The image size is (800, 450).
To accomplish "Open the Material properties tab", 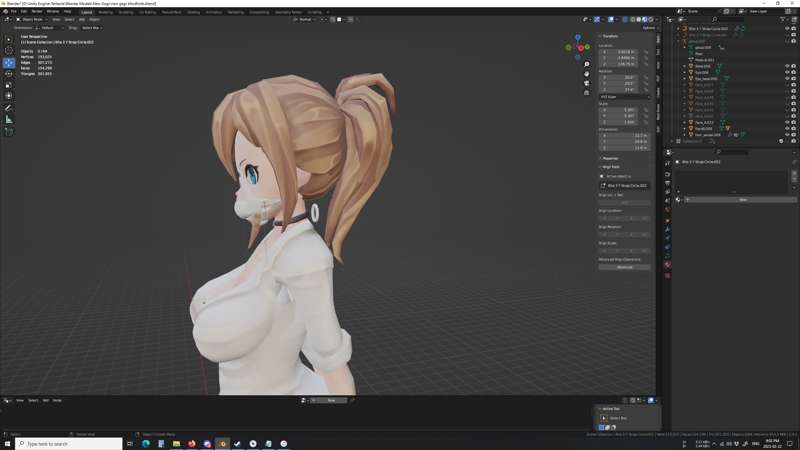I will click(667, 265).
